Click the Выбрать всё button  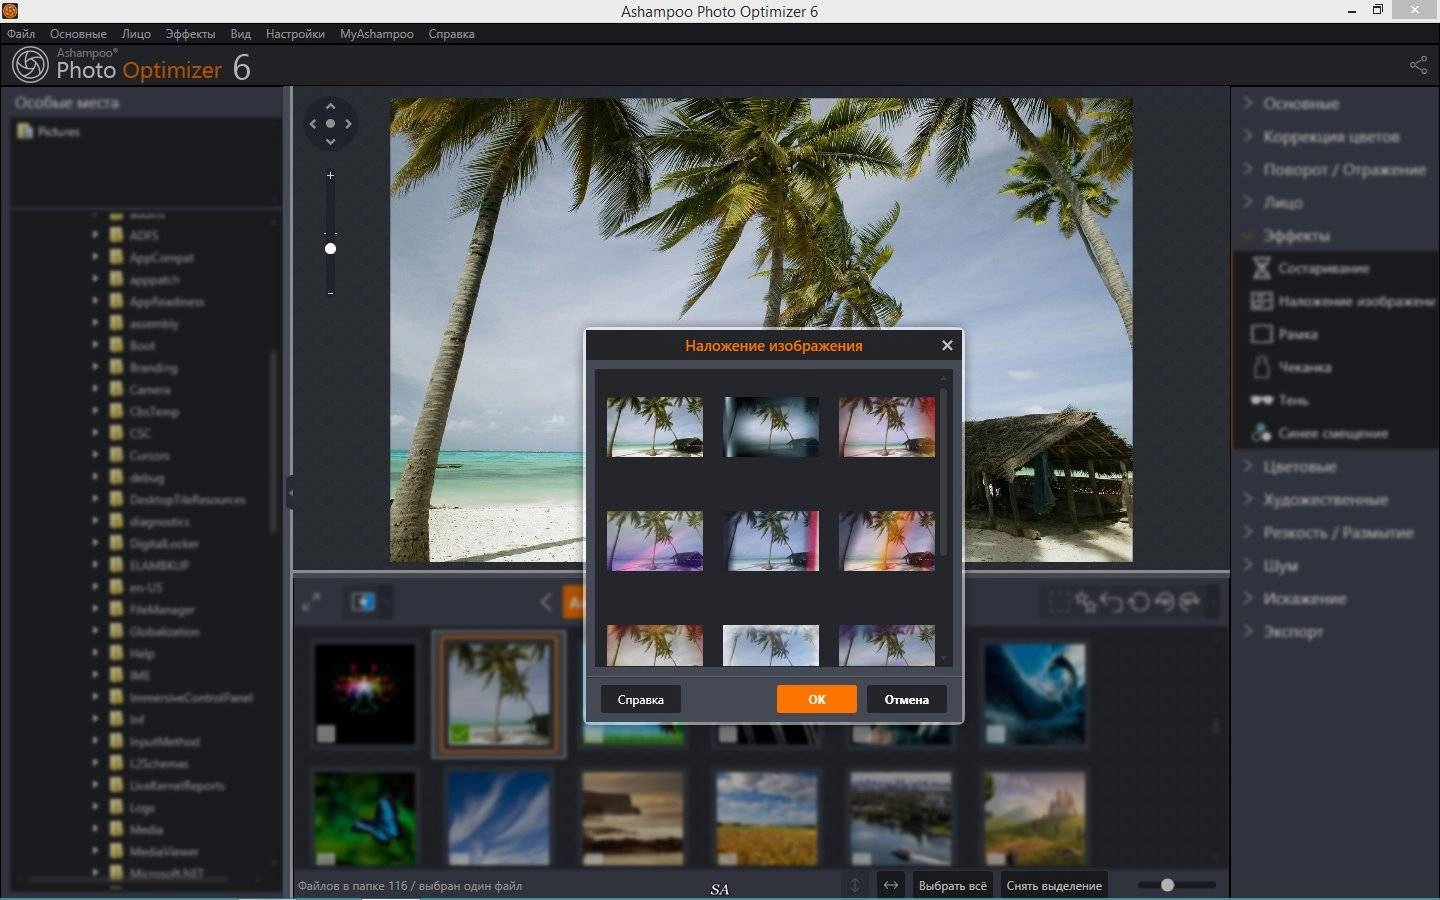[952, 885]
